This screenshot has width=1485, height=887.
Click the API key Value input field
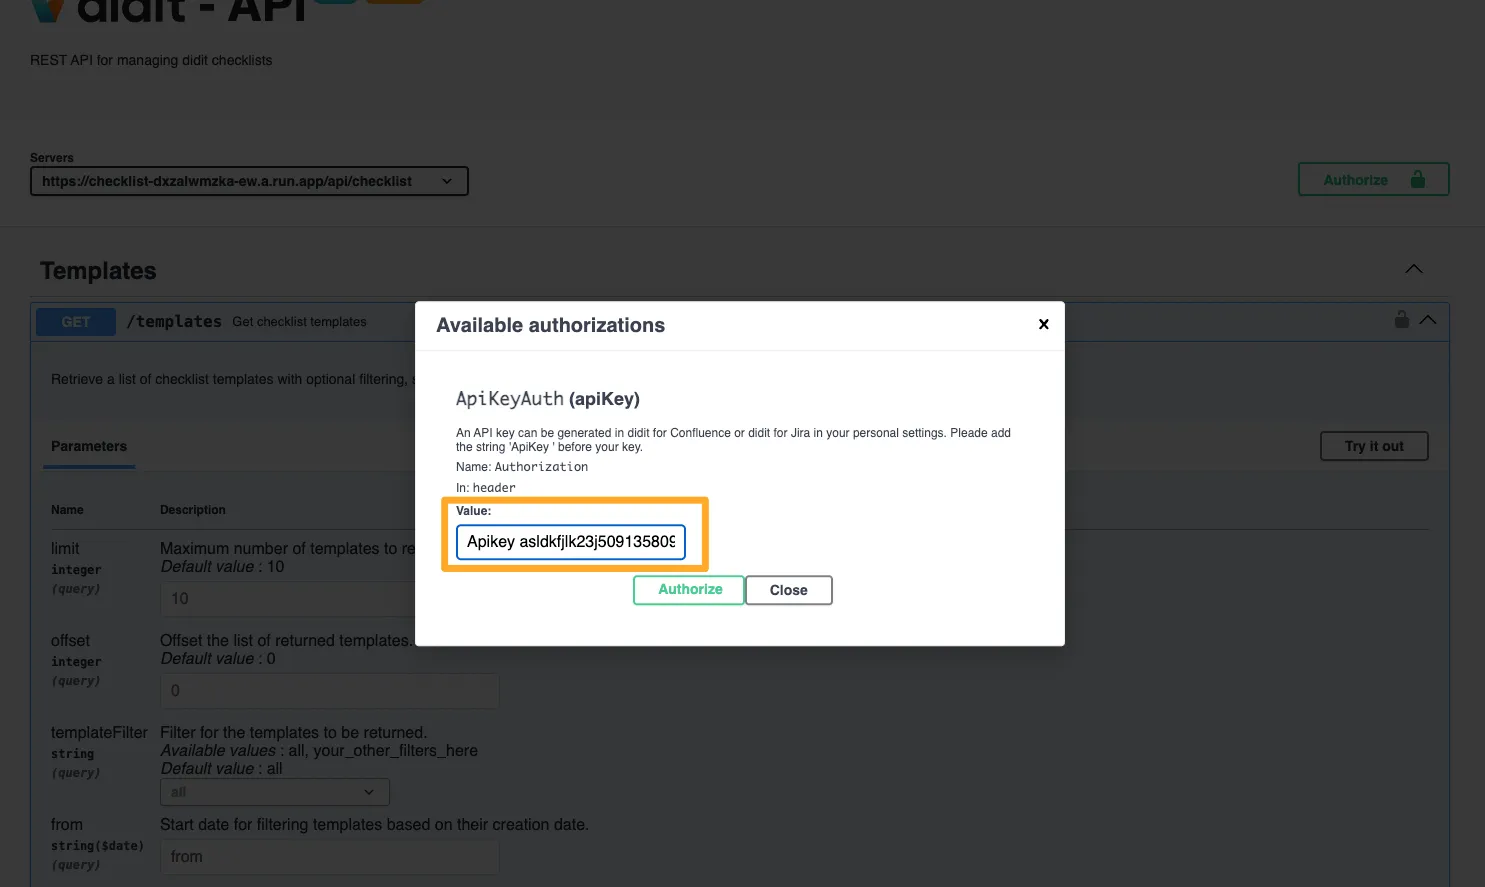click(x=571, y=542)
